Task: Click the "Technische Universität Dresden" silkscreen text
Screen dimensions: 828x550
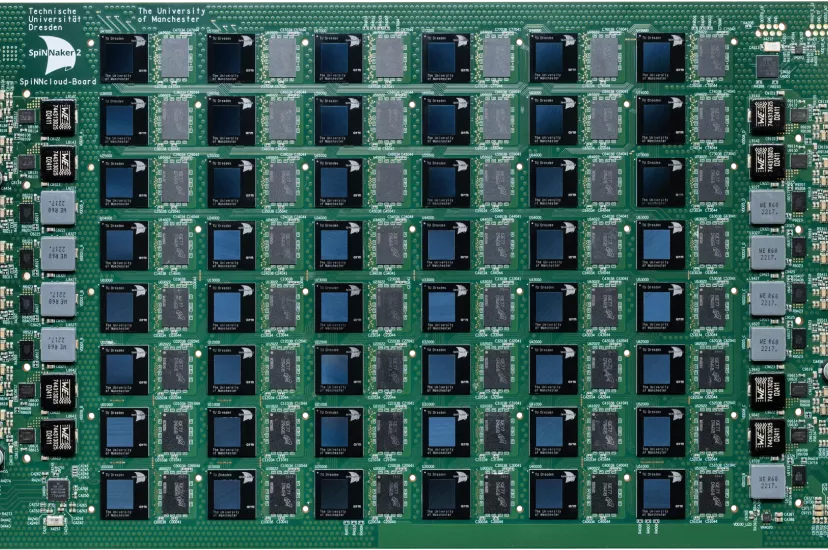Action: click(x=52, y=19)
